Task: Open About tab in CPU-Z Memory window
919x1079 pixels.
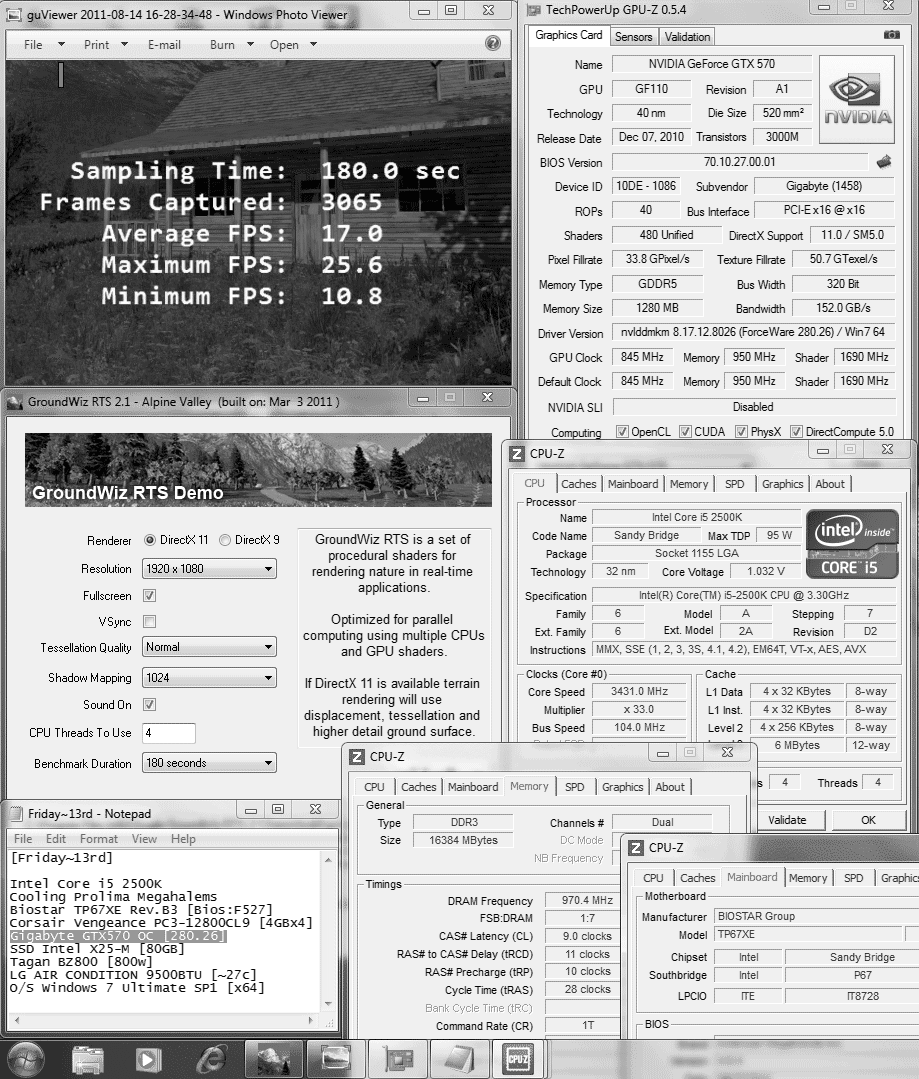Action: [670, 787]
